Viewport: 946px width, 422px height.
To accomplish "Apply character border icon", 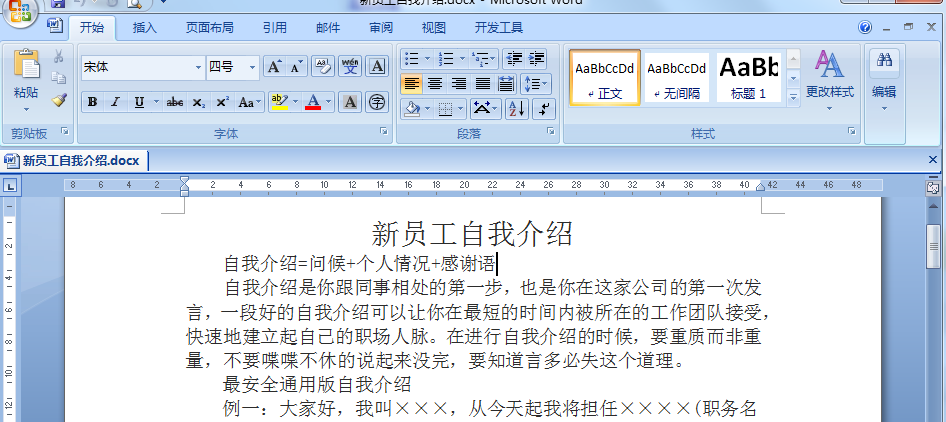I will (377, 66).
